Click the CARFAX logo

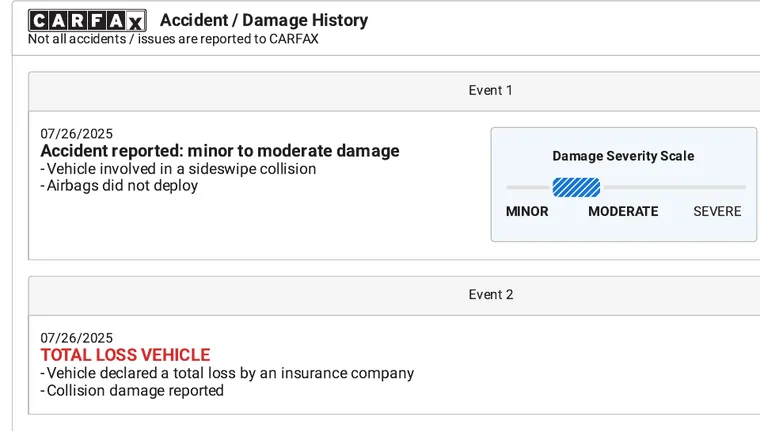(87, 21)
